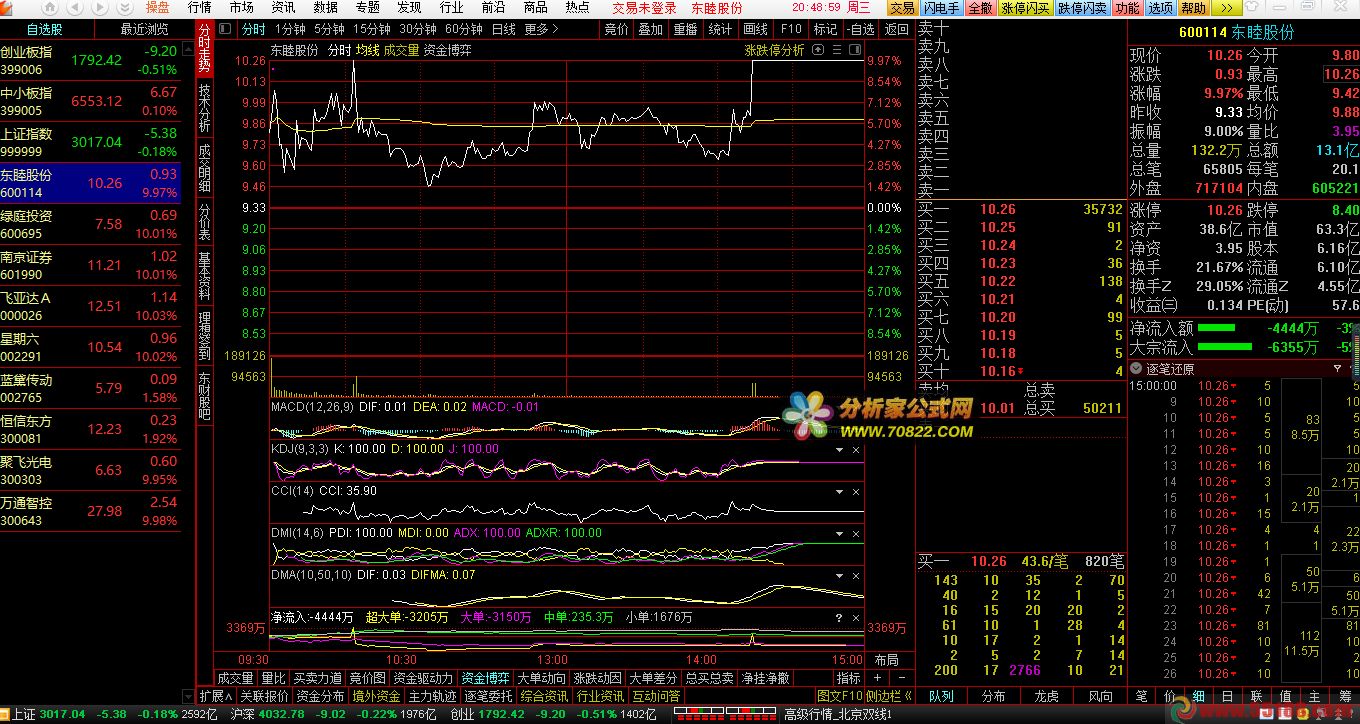The height and width of the screenshot is (724, 1360).
Task: Switch to 1分钟 timeframe
Action: pyautogui.click(x=290, y=30)
